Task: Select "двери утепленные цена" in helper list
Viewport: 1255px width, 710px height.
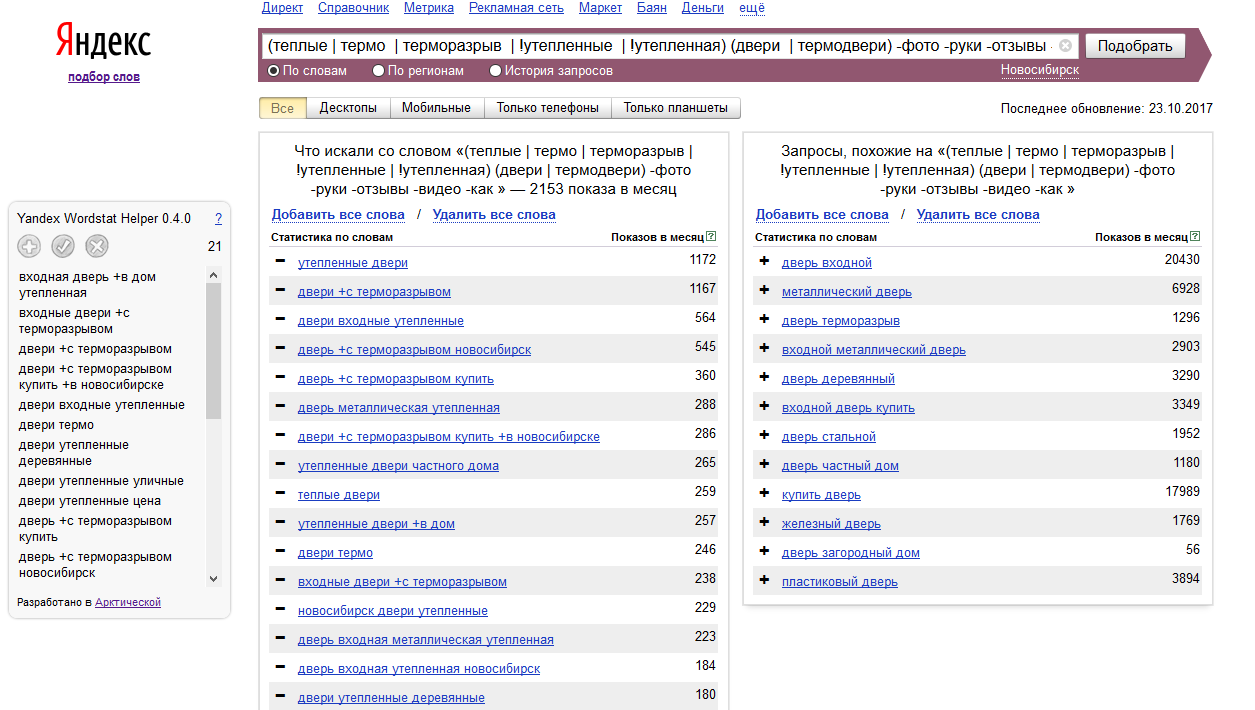Action: pyautogui.click(x=90, y=501)
